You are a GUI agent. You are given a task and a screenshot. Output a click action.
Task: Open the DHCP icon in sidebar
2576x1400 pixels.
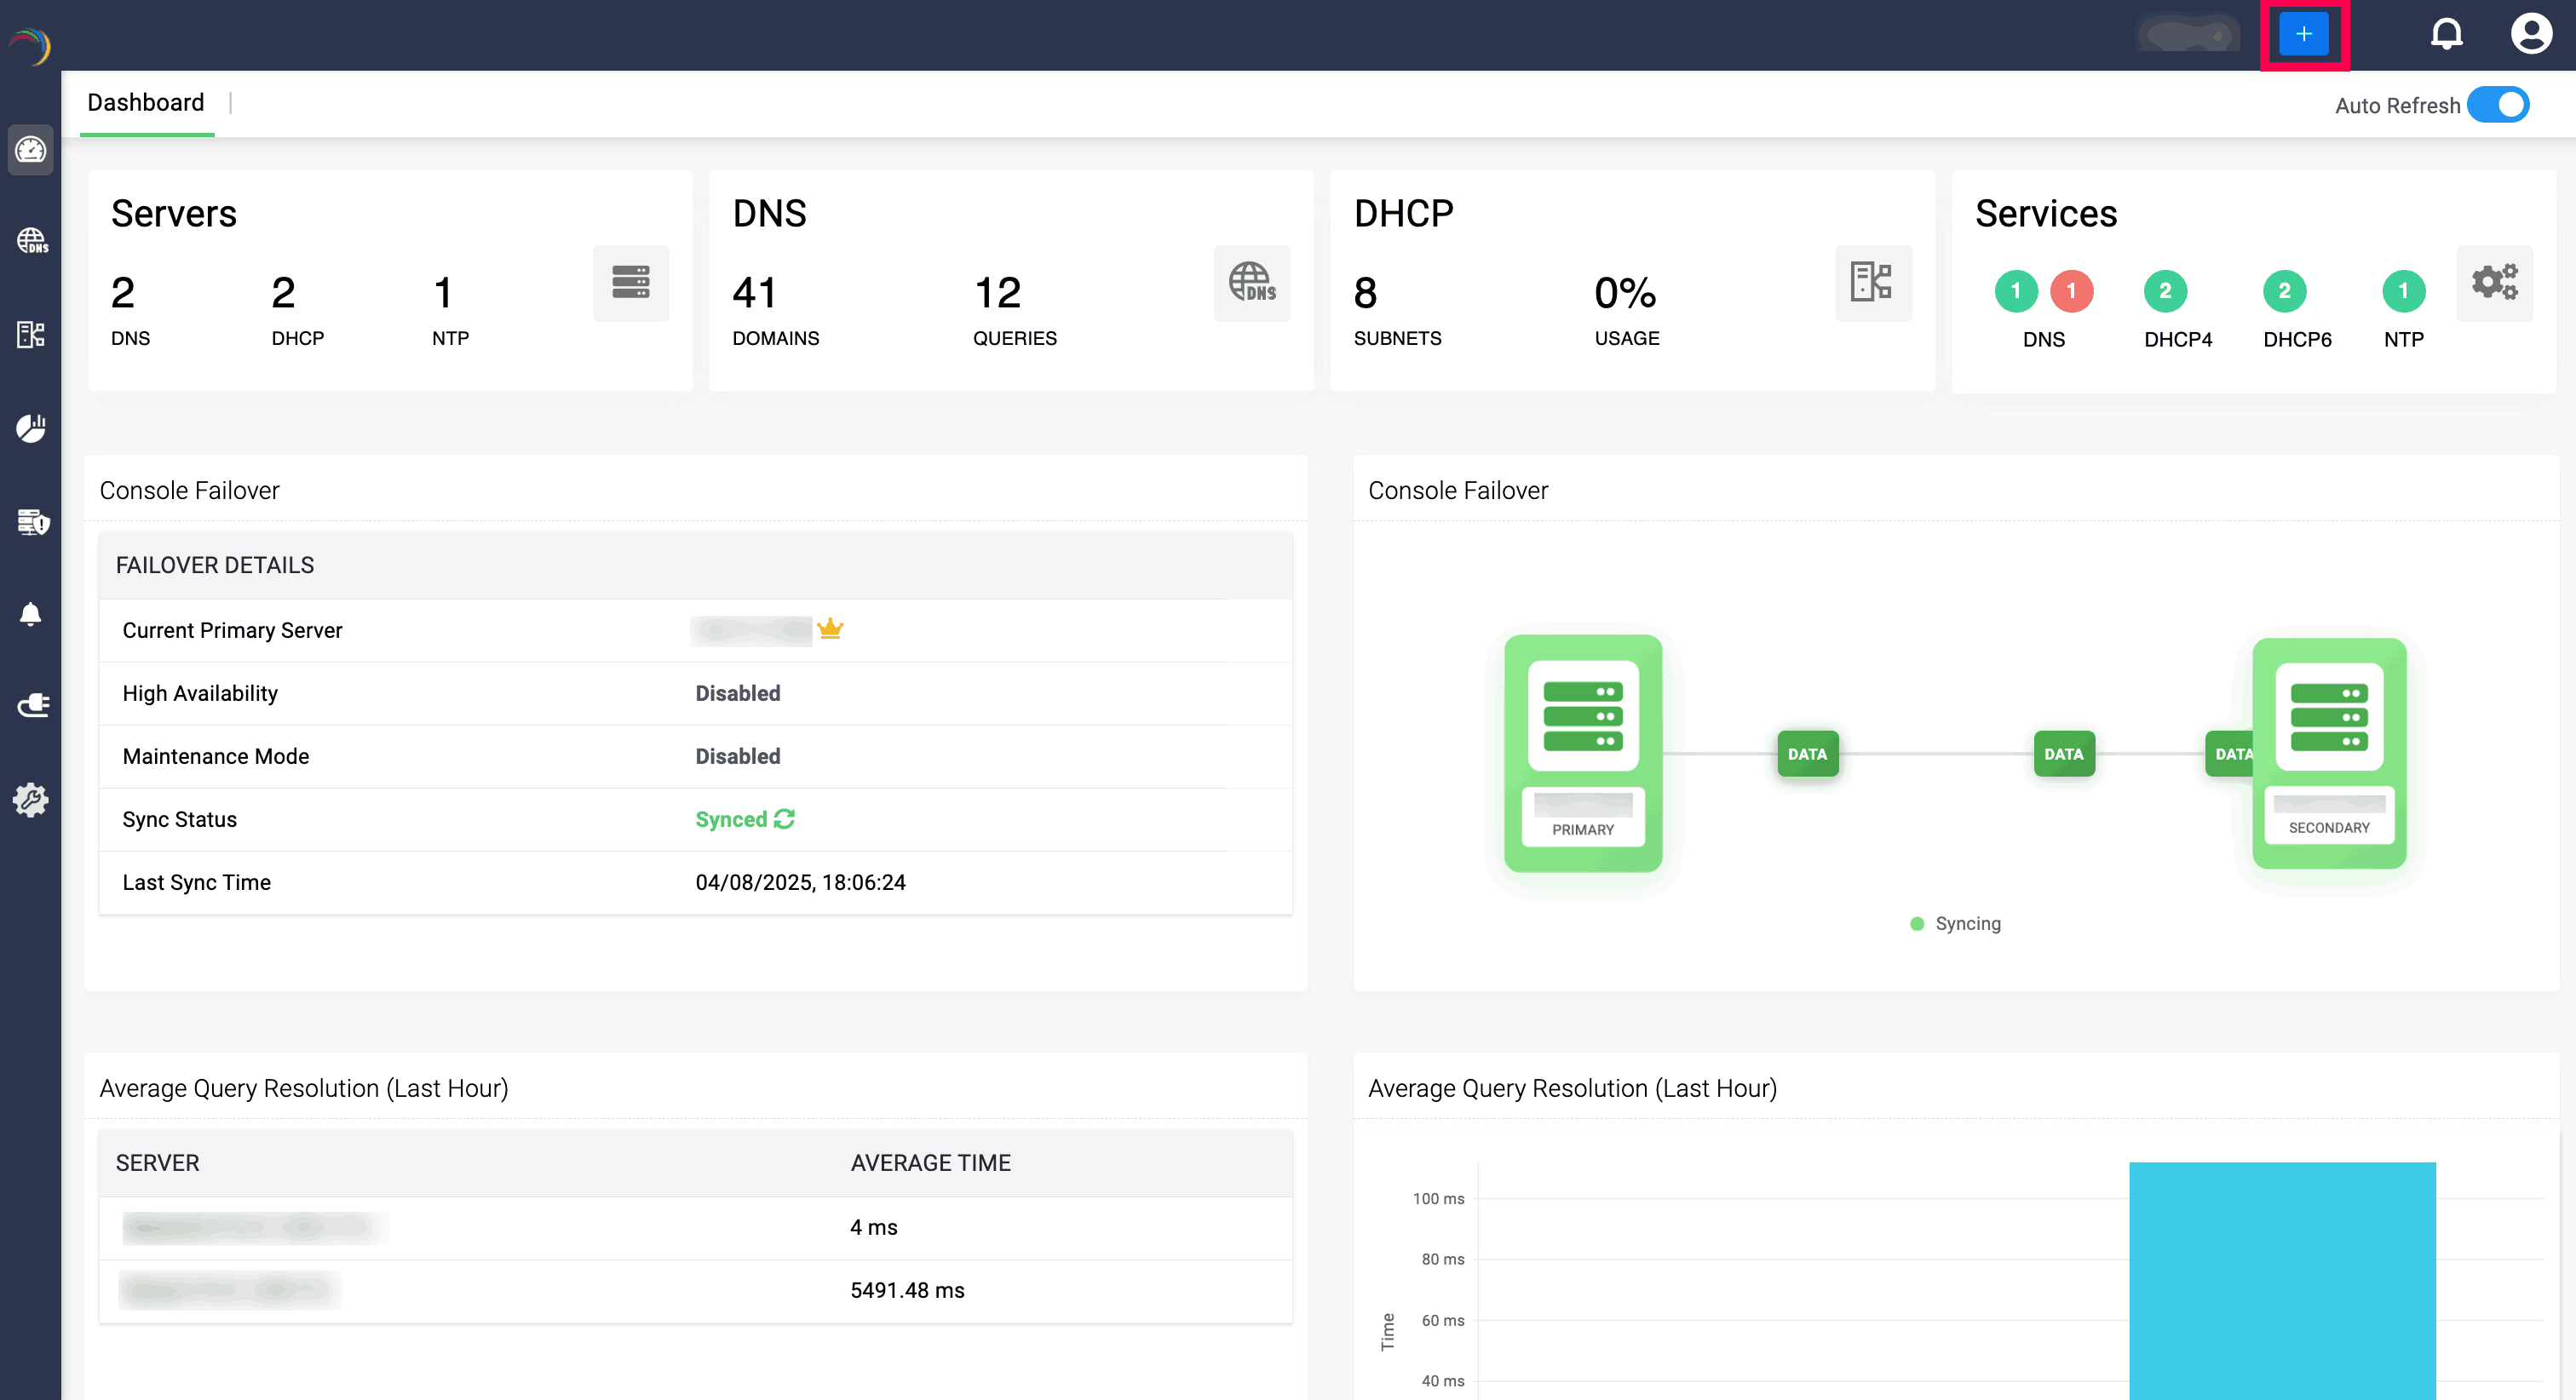pos(30,334)
